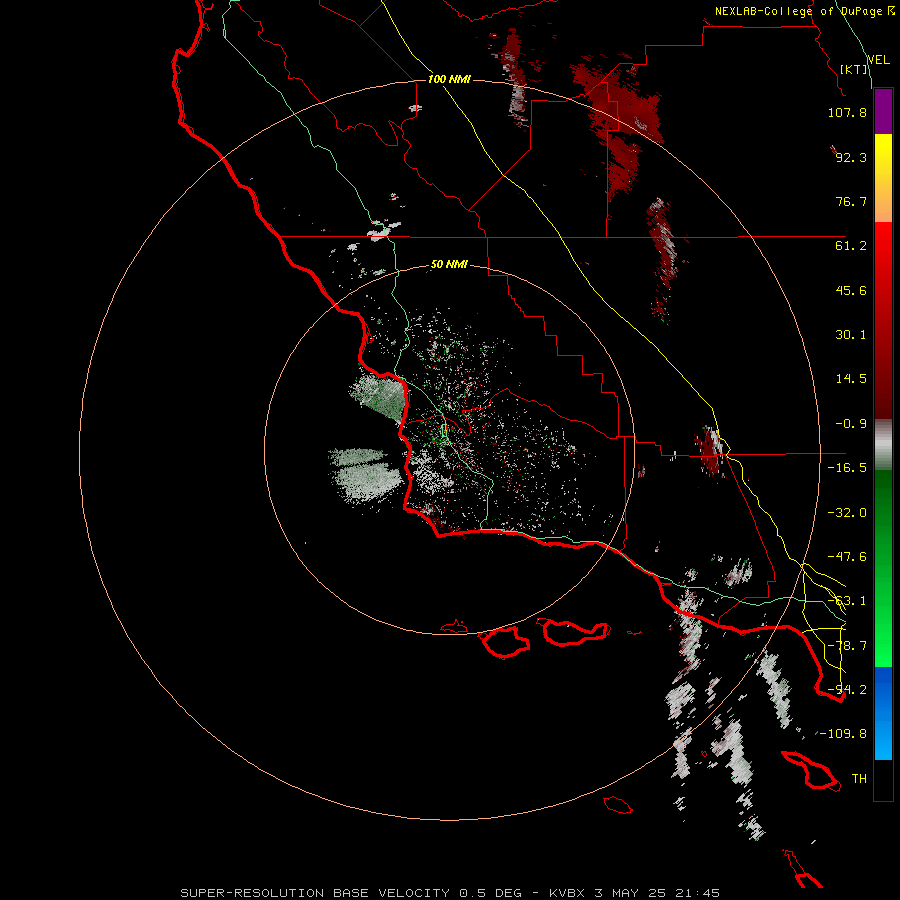Click the [KT] units label
The width and height of the screenshot is (900, 900).
pyautogui.click(x=854, y=69)
